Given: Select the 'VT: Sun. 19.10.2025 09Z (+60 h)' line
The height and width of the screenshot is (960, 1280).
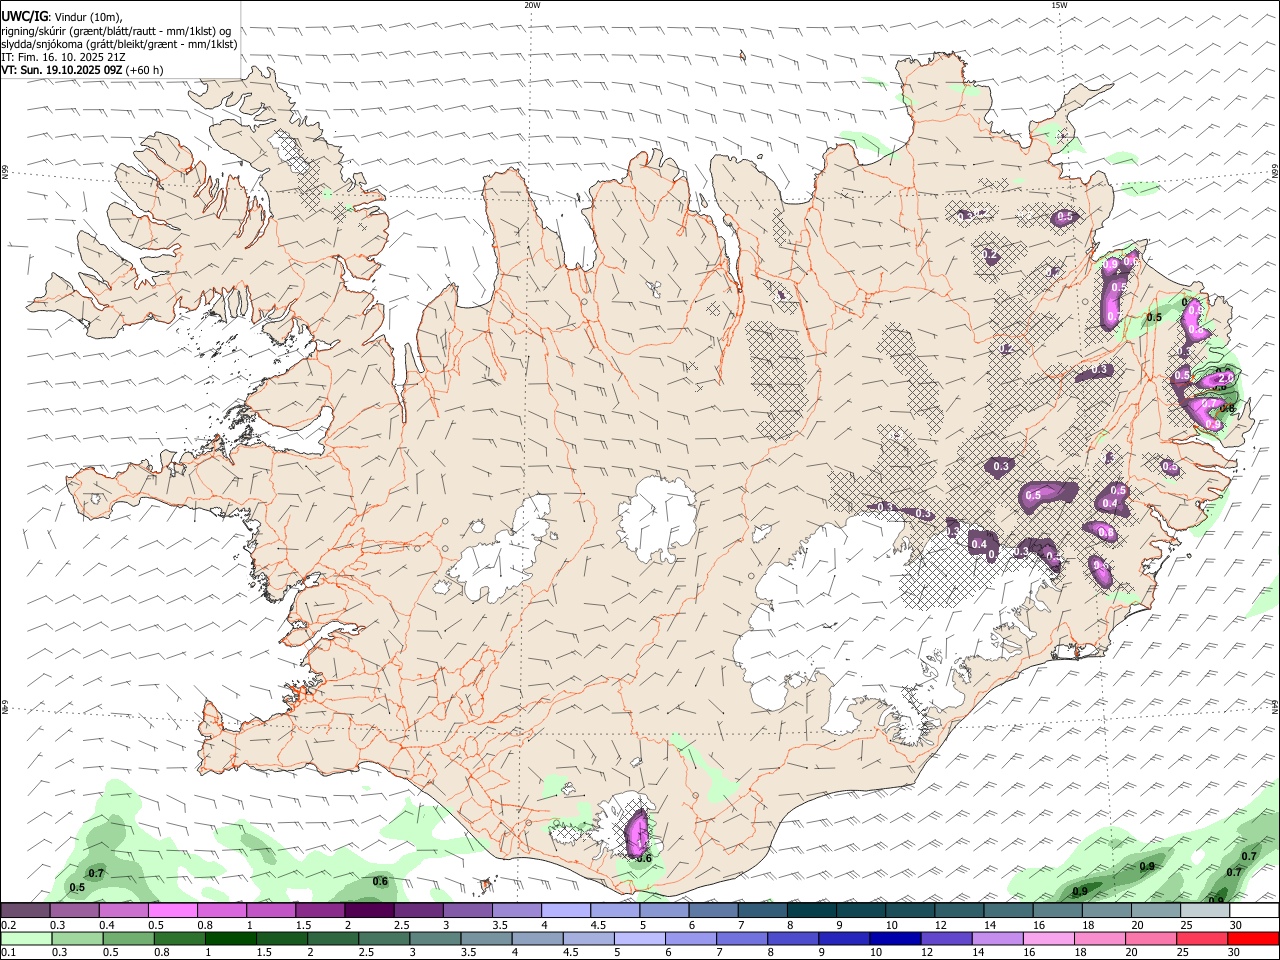Looking at the screenshot, I should pyautogui.click(x=82, y=70).
